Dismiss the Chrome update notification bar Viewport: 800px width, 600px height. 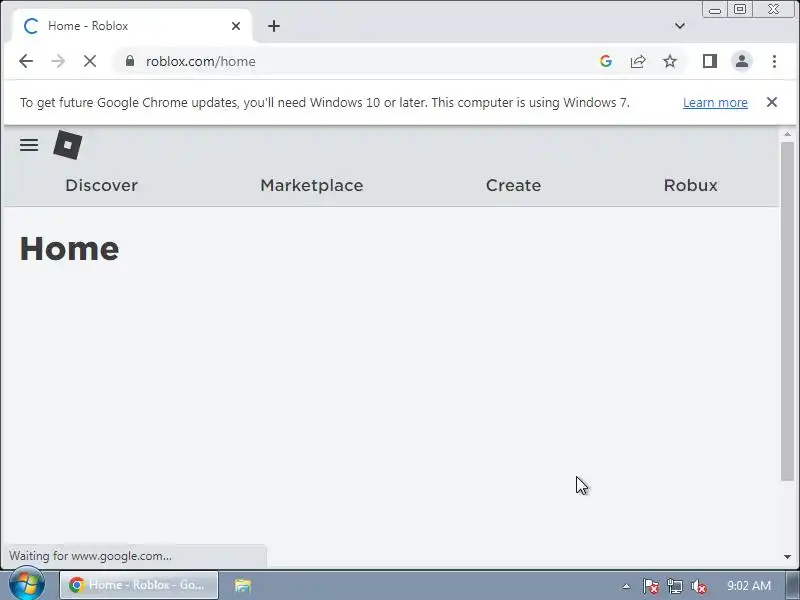772,102
